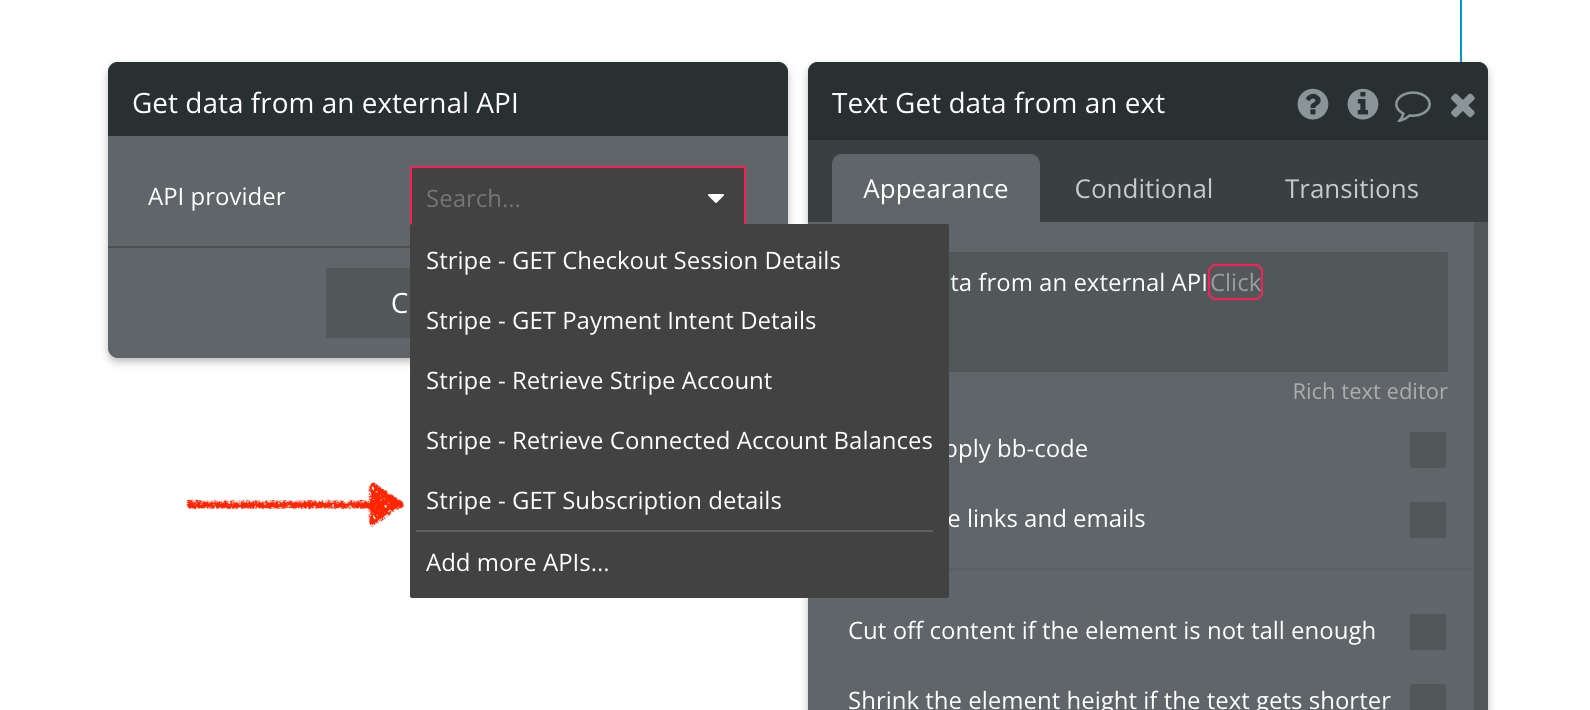Image resolution: width=1590 pixels, height=710 pixels.
Task: Type in the API provider Search field
Action: 560,198
